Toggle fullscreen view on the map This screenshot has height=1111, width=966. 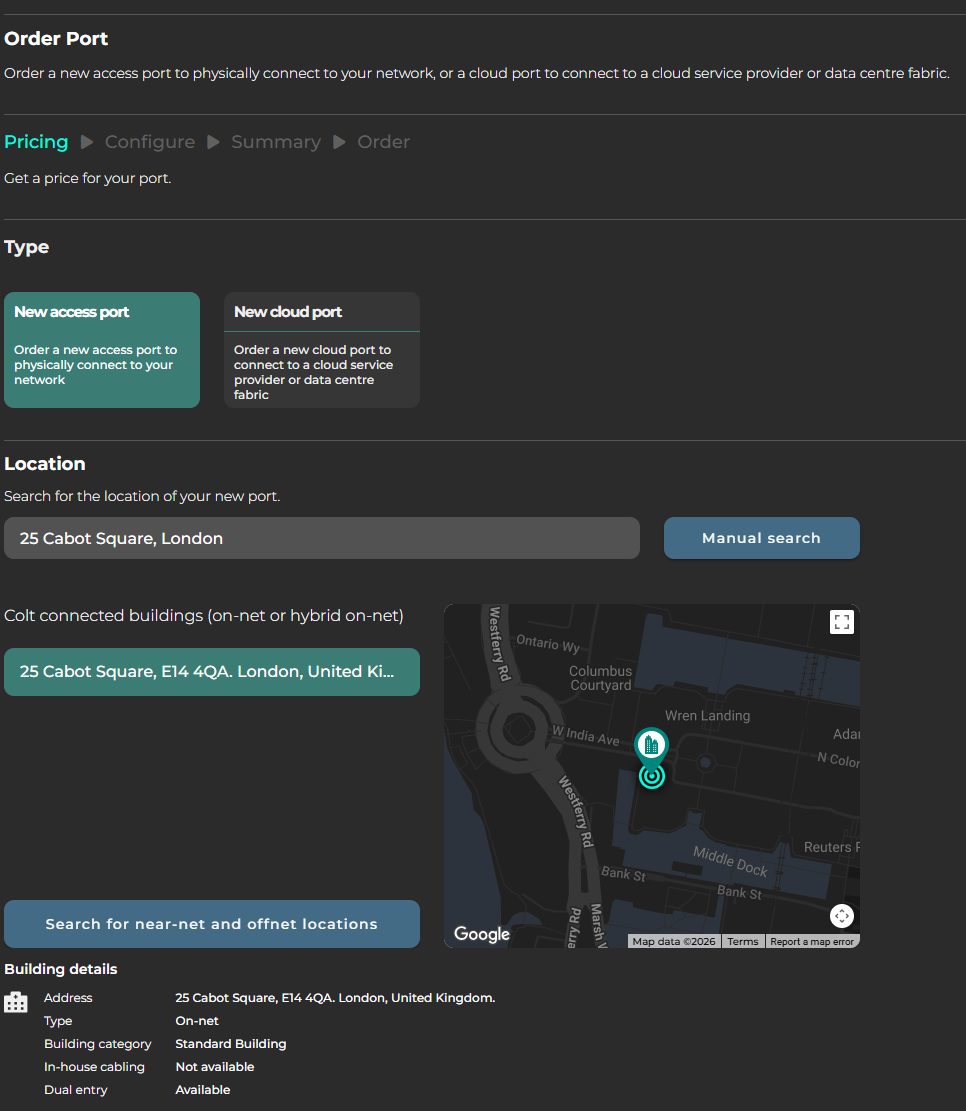click(842, 622)
